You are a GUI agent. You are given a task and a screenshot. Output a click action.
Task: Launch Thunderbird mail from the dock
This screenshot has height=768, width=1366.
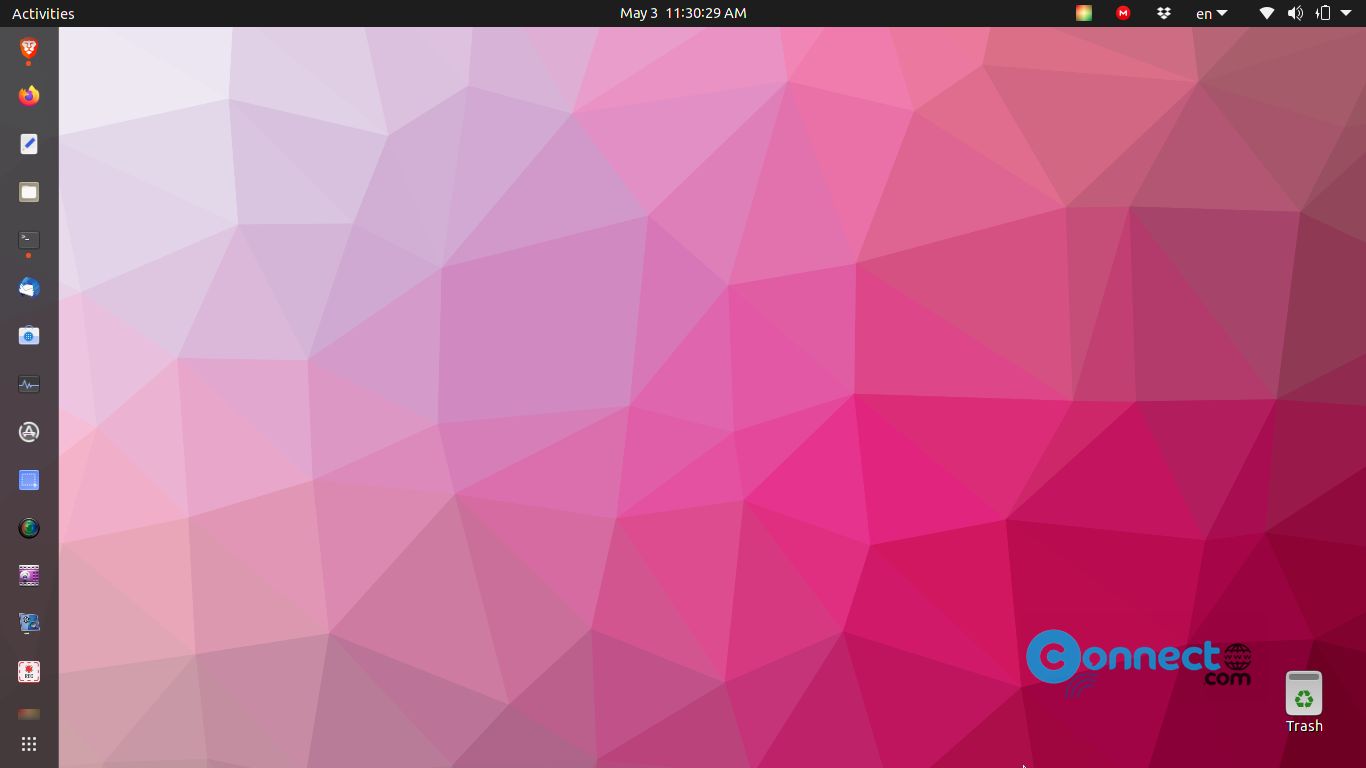point(29,288)
